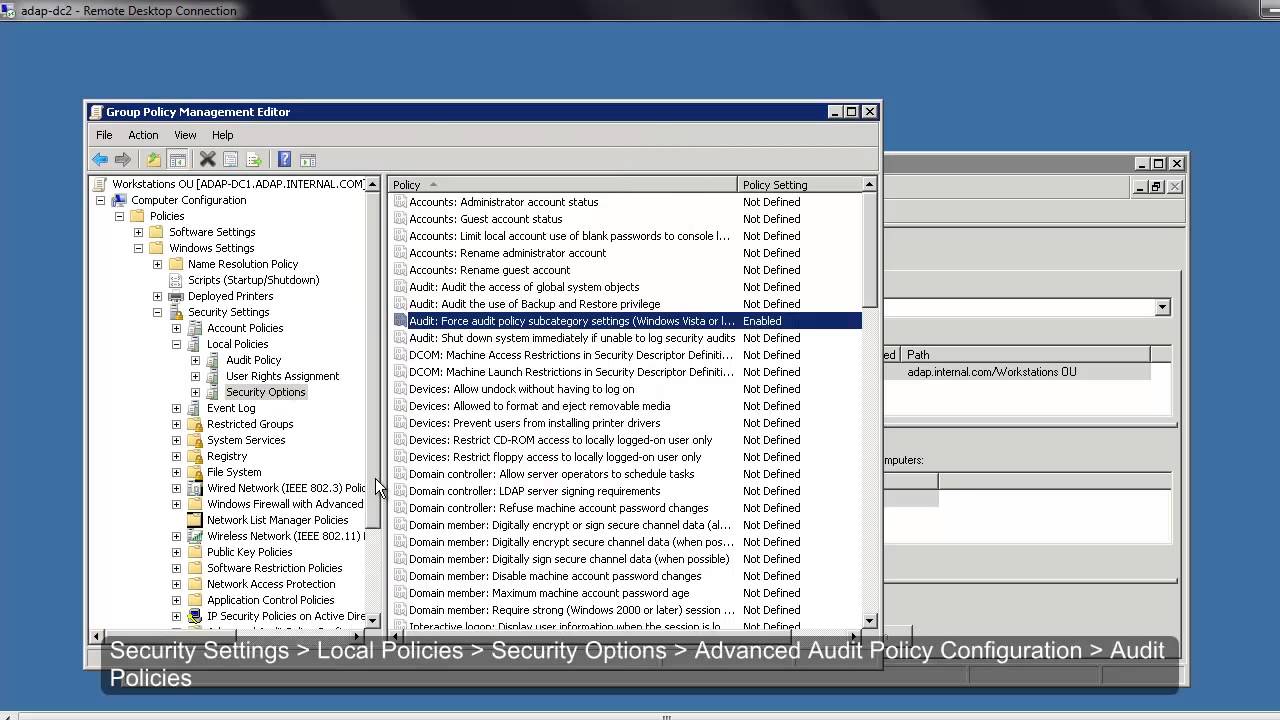Open the dropdown arrow in the background window
Screen dimensions: 1280x720
(1162, 308)
